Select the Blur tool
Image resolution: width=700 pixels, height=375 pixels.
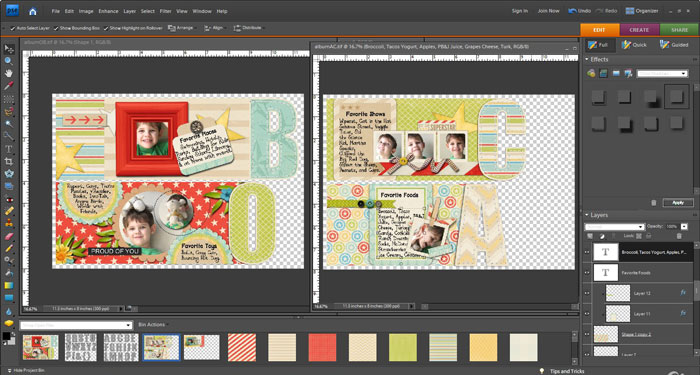pos(8,311)
